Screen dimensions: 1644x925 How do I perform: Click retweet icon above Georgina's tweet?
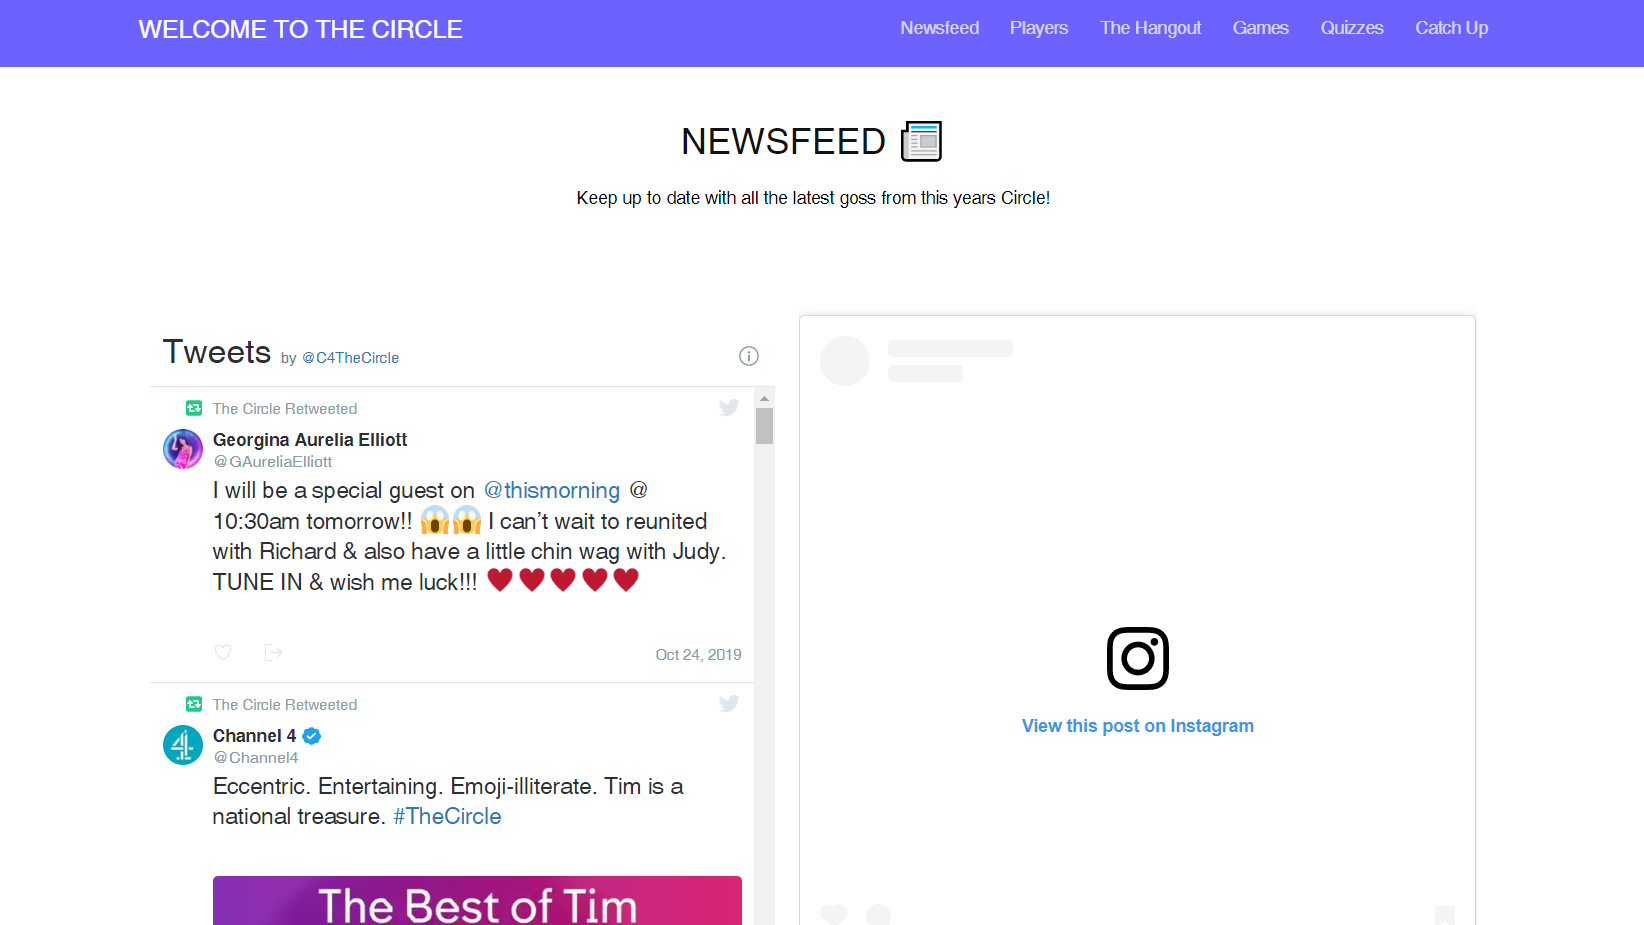click(194, 408)
